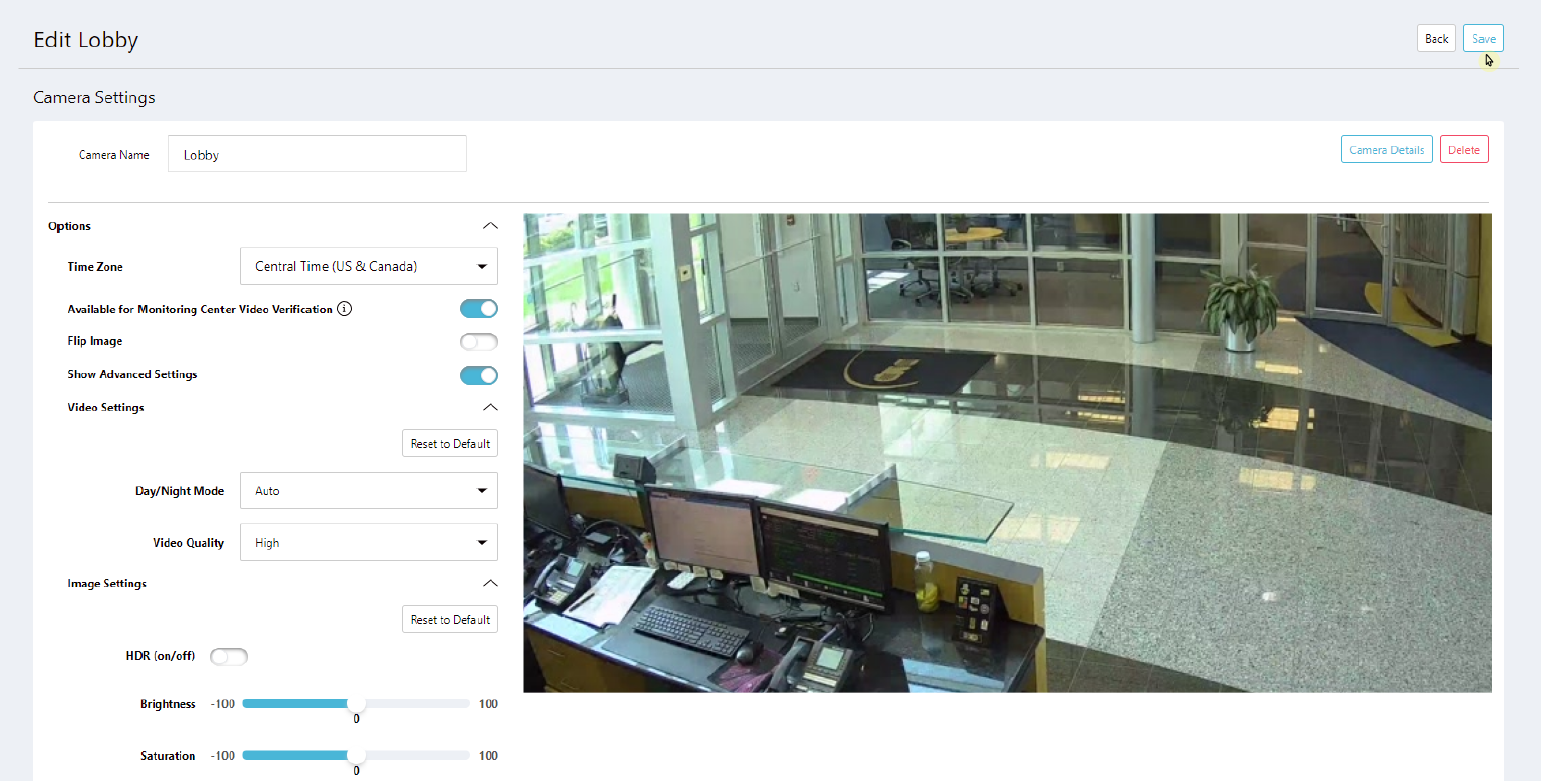Open Camera Details
Viewport: 1541px width, 781px height.
[1386, 150]
